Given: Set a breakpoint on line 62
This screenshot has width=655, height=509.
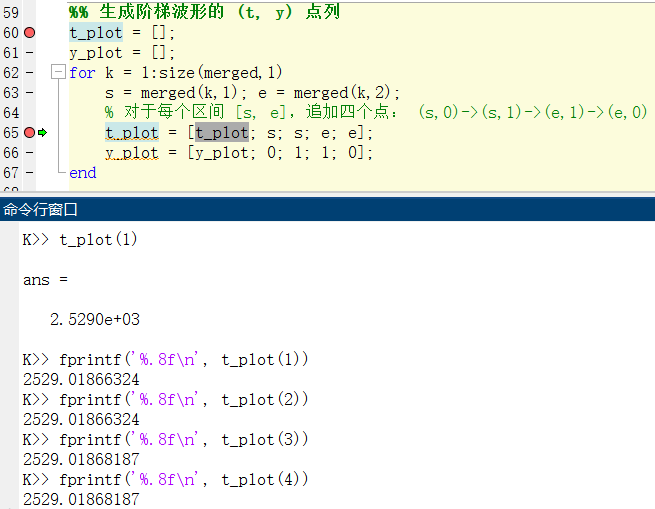Looking at the screenshot, I should point(30,73).
